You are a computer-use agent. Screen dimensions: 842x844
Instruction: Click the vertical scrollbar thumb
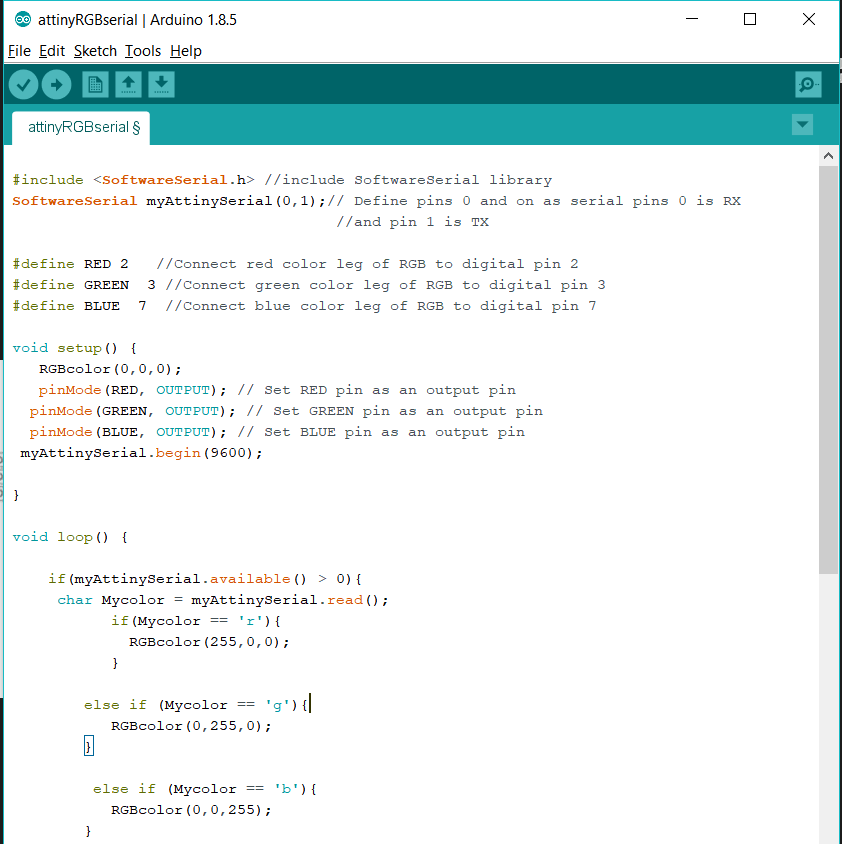(829, 370)
